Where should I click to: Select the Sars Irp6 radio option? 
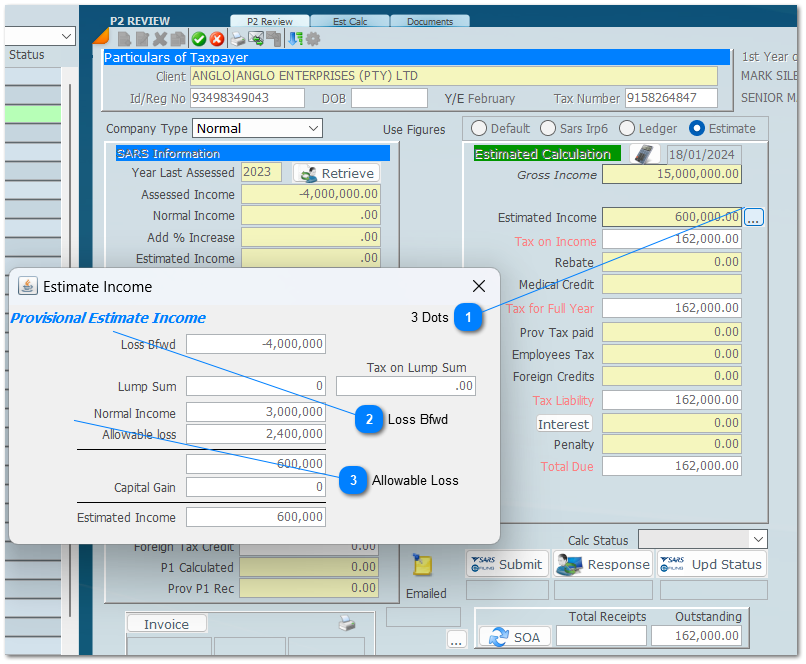(548, 128)
